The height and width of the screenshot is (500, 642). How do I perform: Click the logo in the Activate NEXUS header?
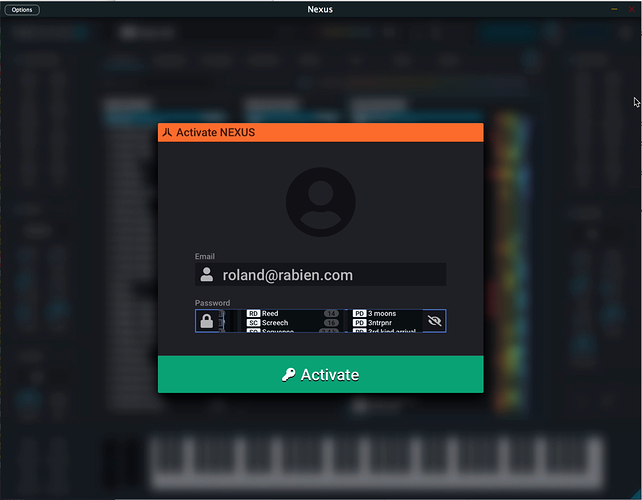(167, 132)
